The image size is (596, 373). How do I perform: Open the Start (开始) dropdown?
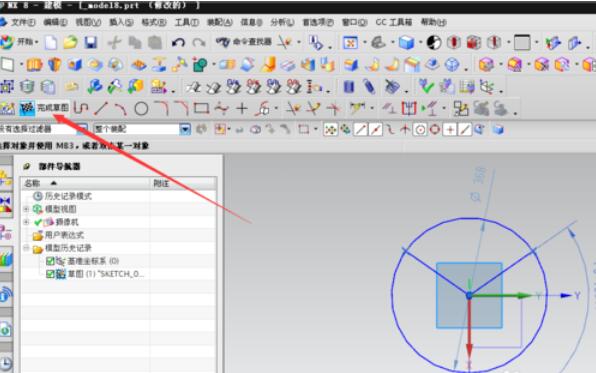point(21,42)
